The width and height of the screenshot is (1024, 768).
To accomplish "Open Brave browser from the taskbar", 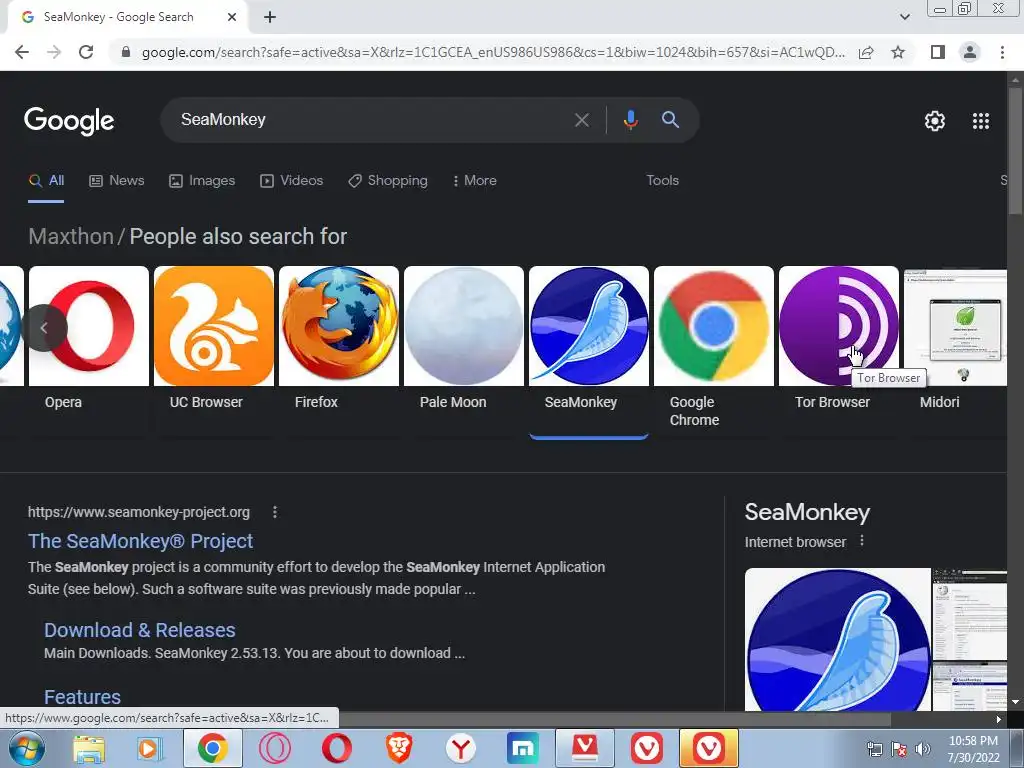I will (398, 748).
